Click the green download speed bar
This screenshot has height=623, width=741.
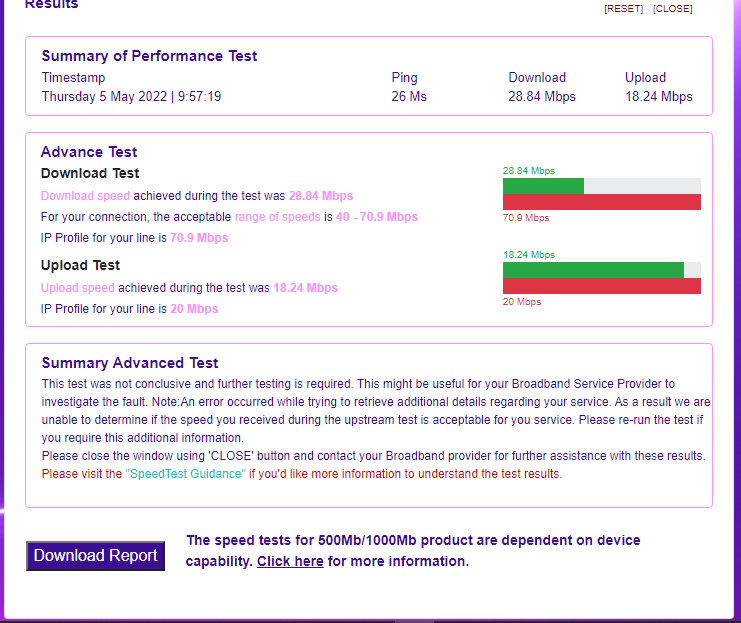[x=543, y=186]
